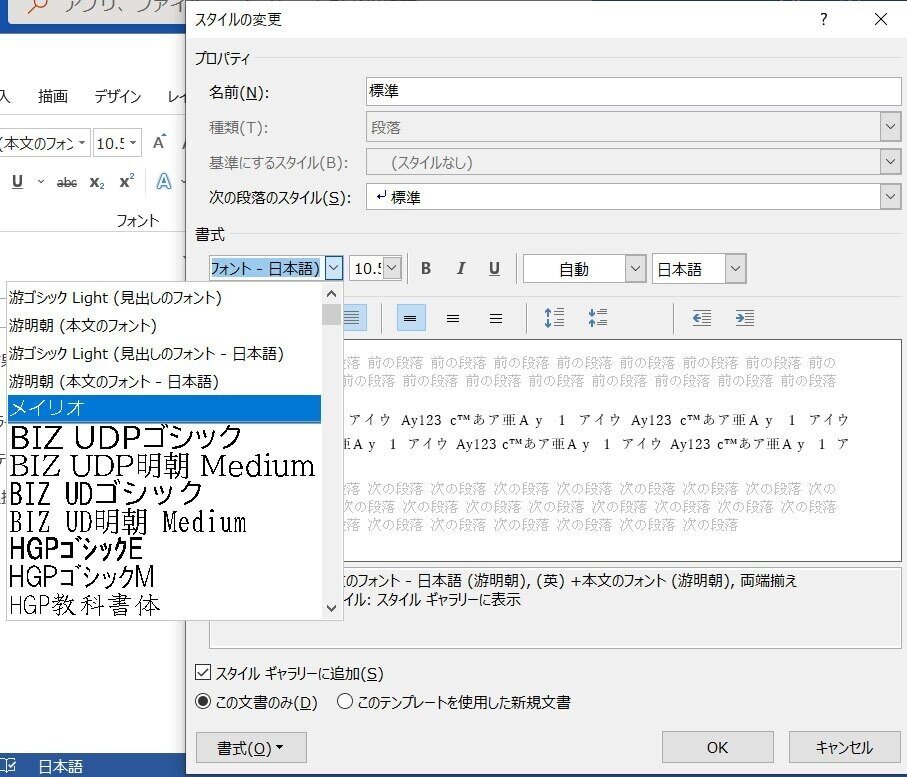Image resolution: width=907 pixels, height=777 pixels.
Task: Select double line spacing icon
Action: 496,318
